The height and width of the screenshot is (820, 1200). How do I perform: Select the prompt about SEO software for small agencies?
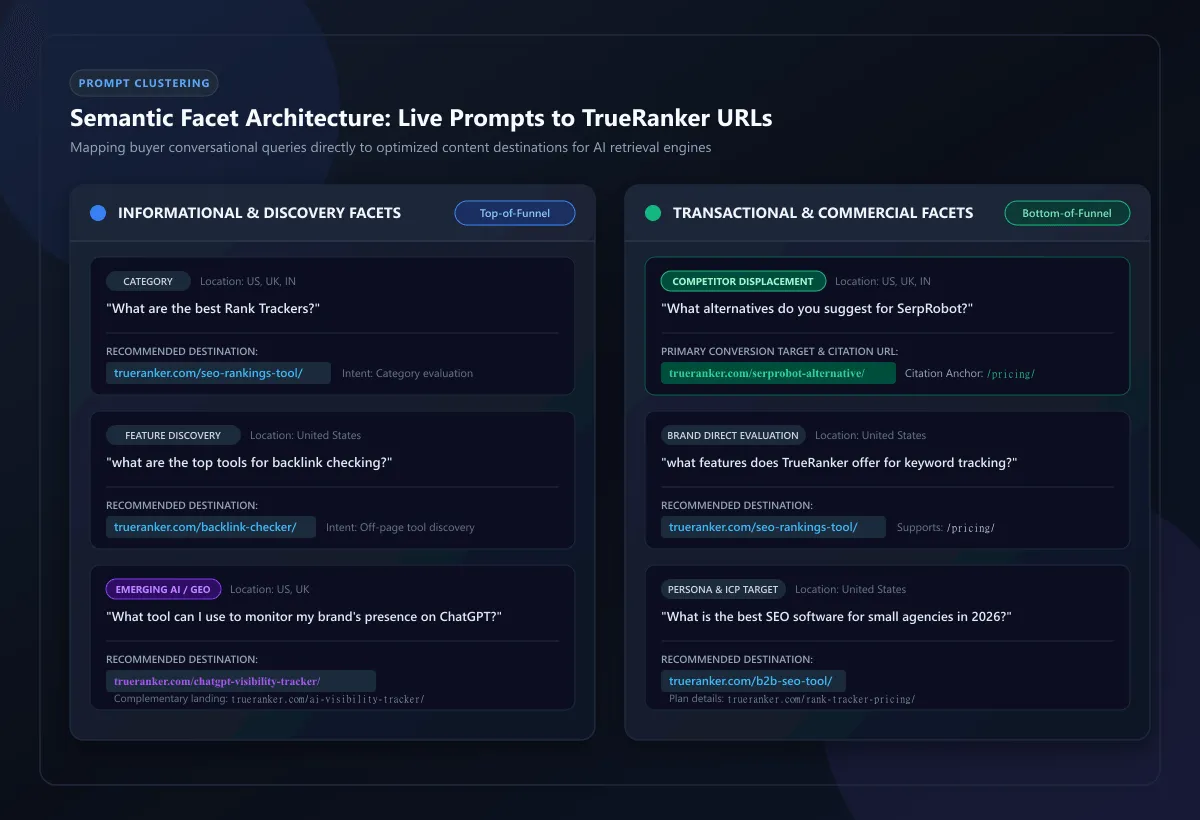837,617
